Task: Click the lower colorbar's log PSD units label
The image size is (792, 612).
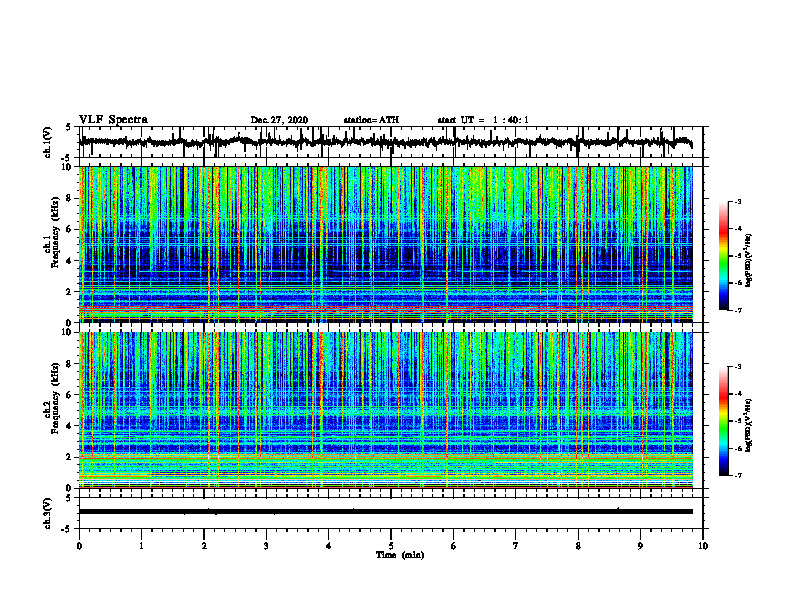Action: pos(749,424)
